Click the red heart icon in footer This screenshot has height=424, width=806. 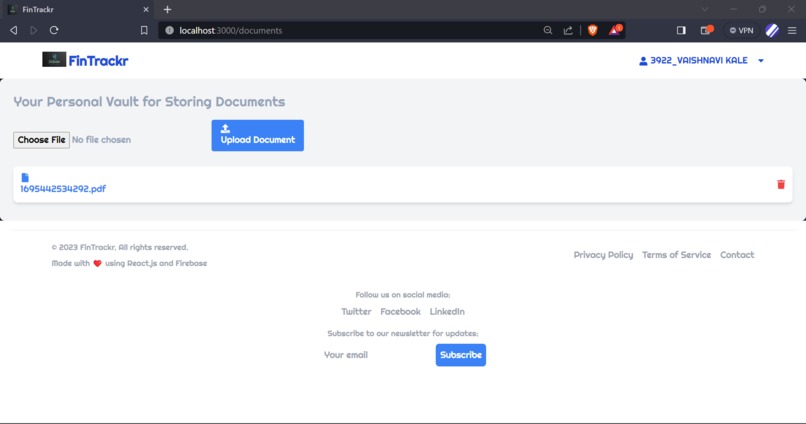pos(97,263)
